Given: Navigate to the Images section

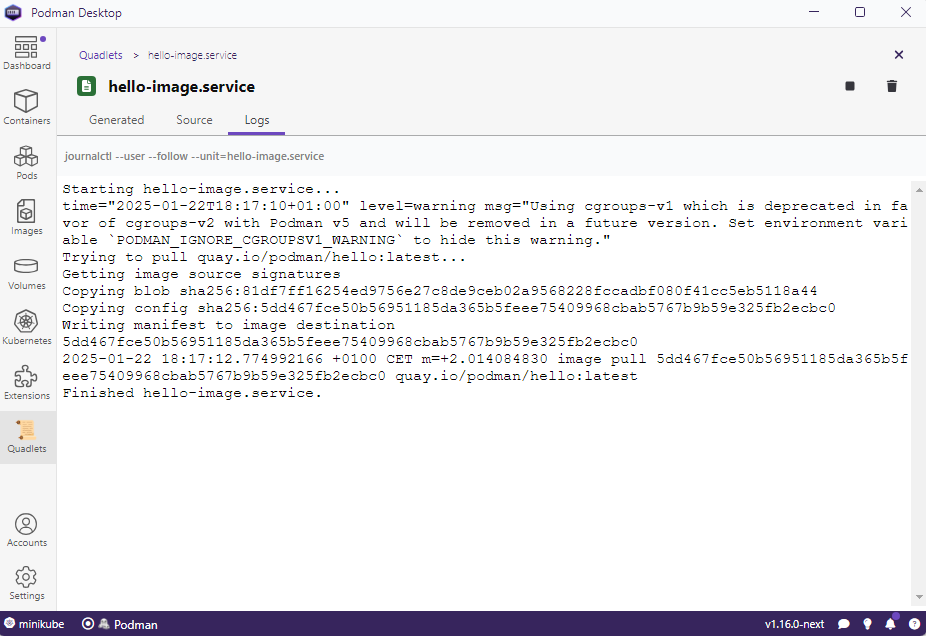Looking at the screenshot, I should 26,218.
